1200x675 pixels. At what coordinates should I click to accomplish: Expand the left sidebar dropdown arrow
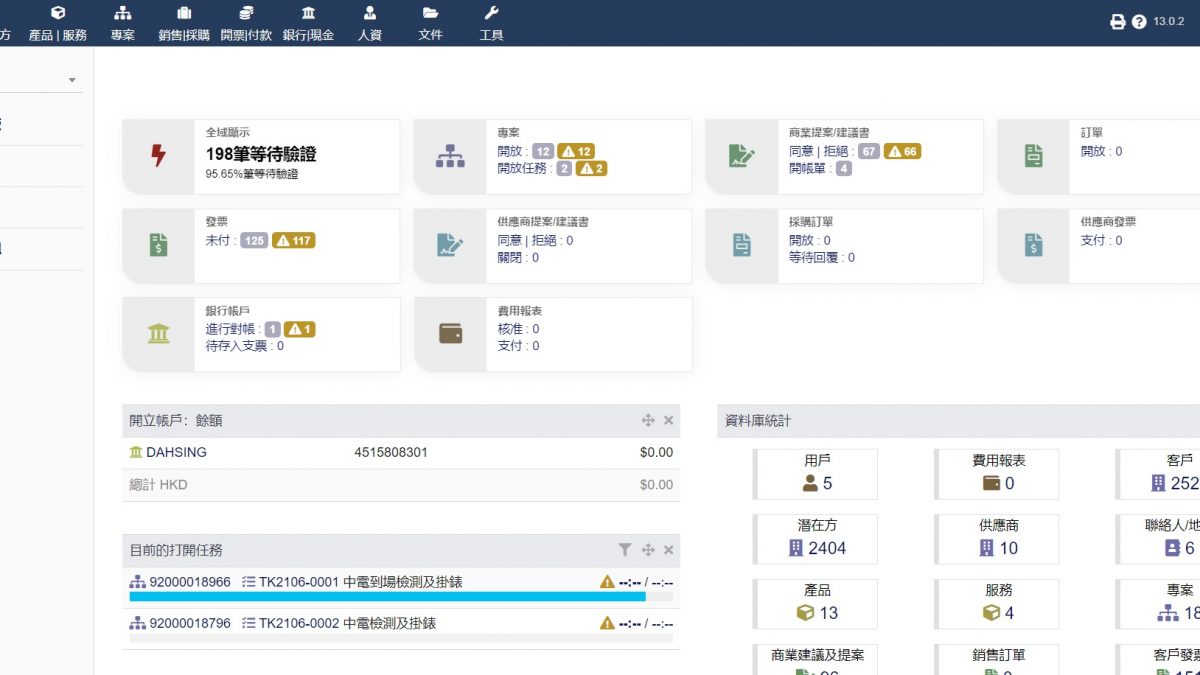pos(72,80)
